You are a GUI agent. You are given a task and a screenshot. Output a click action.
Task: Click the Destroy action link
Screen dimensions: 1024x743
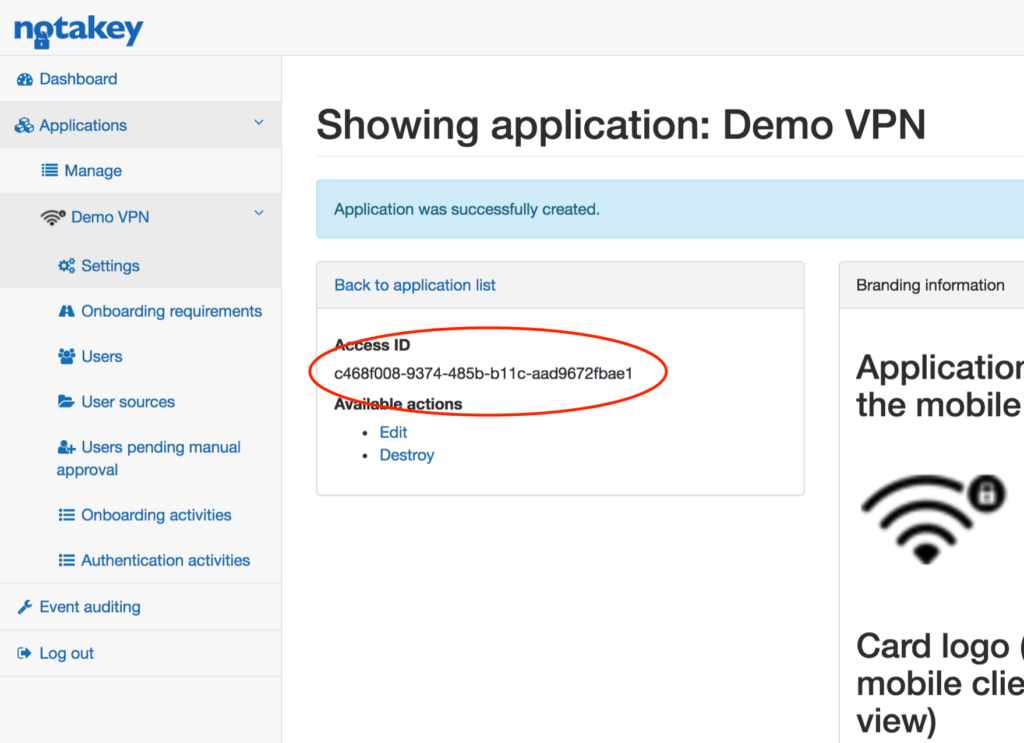pos(406,455)
